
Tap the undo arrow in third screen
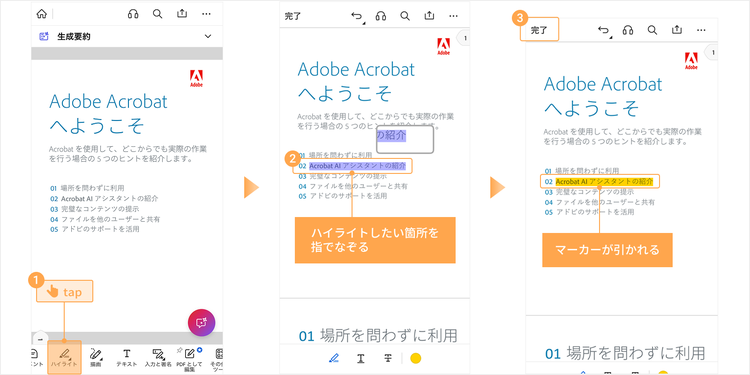pyautogui.click(x=604, y=30)
